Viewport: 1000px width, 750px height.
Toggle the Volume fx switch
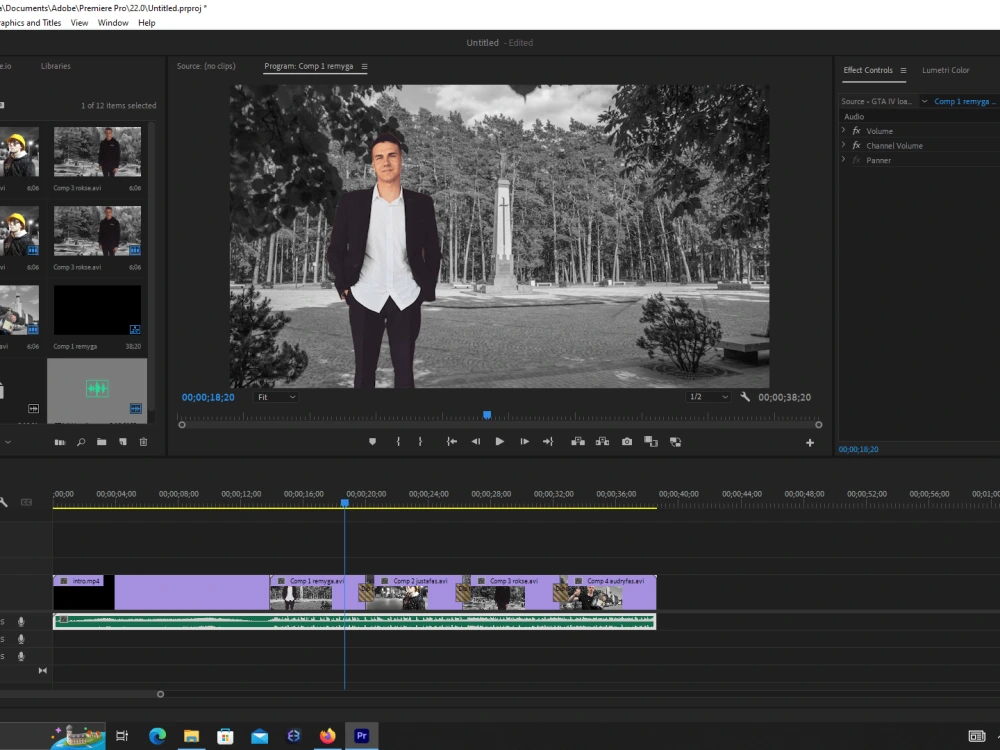[x=857, y=131]
